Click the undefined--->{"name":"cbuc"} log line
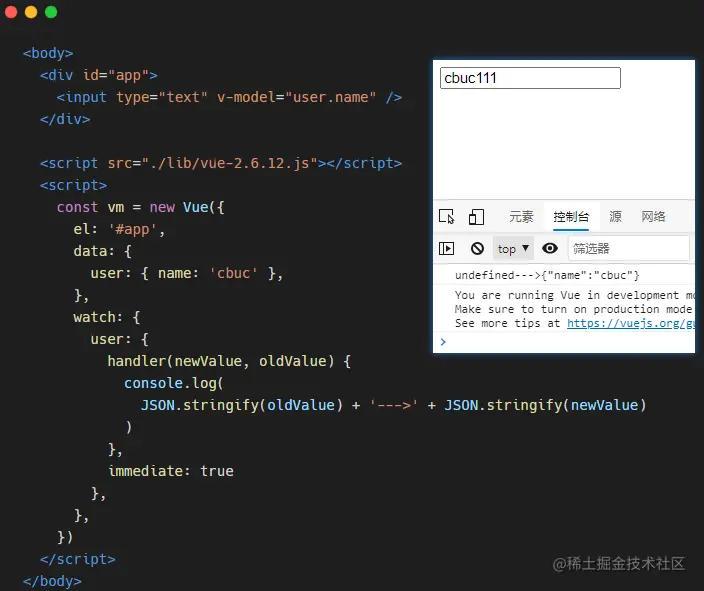Image resolution: width=704 pixels, height=591 pixels. point(547,275)
